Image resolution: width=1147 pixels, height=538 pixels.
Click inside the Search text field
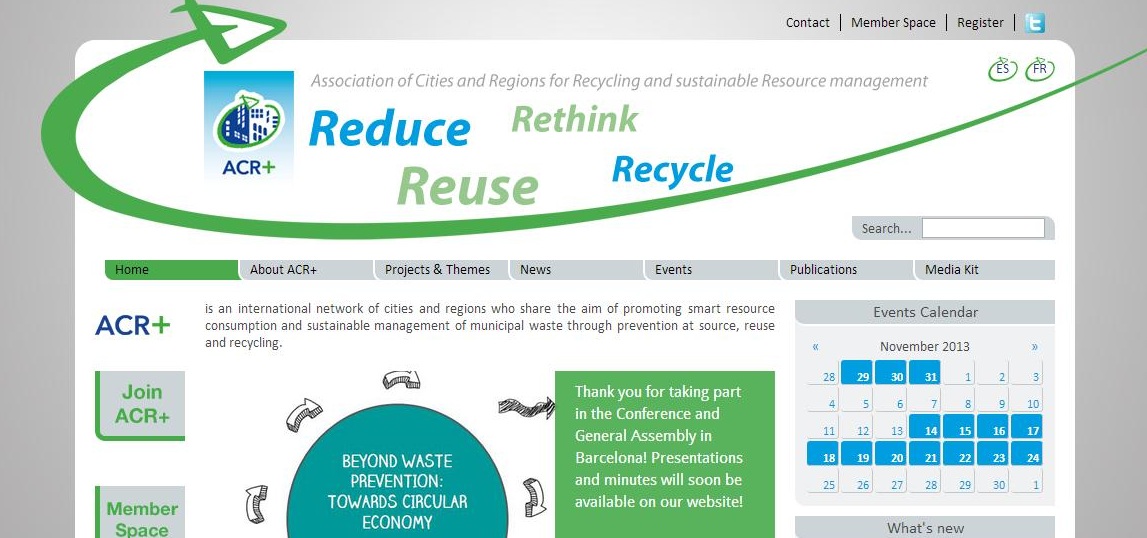click(982, 229)
